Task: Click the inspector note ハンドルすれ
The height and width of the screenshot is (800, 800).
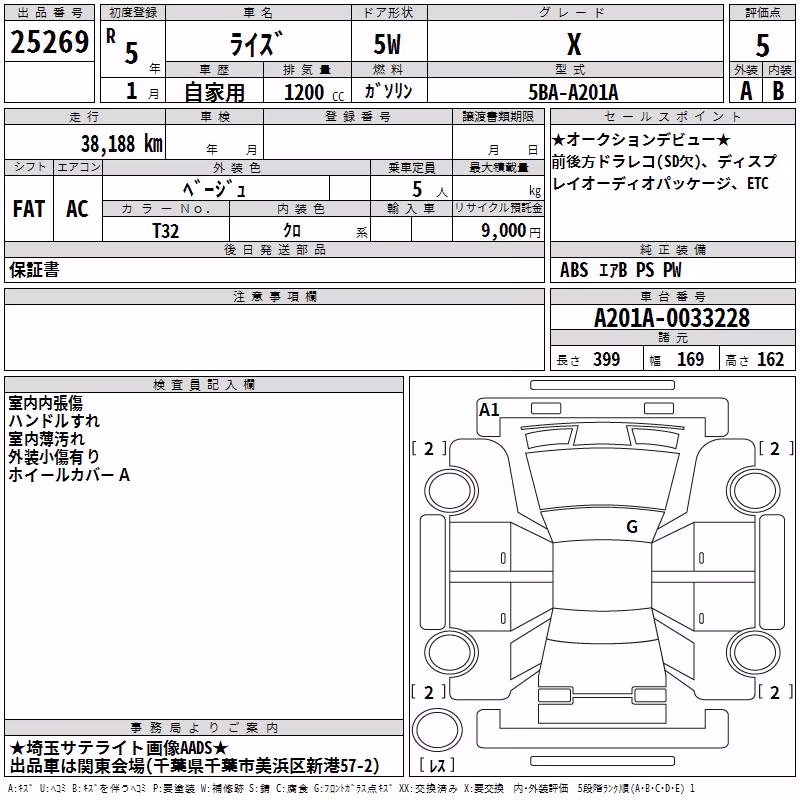Action: click(x=54, y=421)
